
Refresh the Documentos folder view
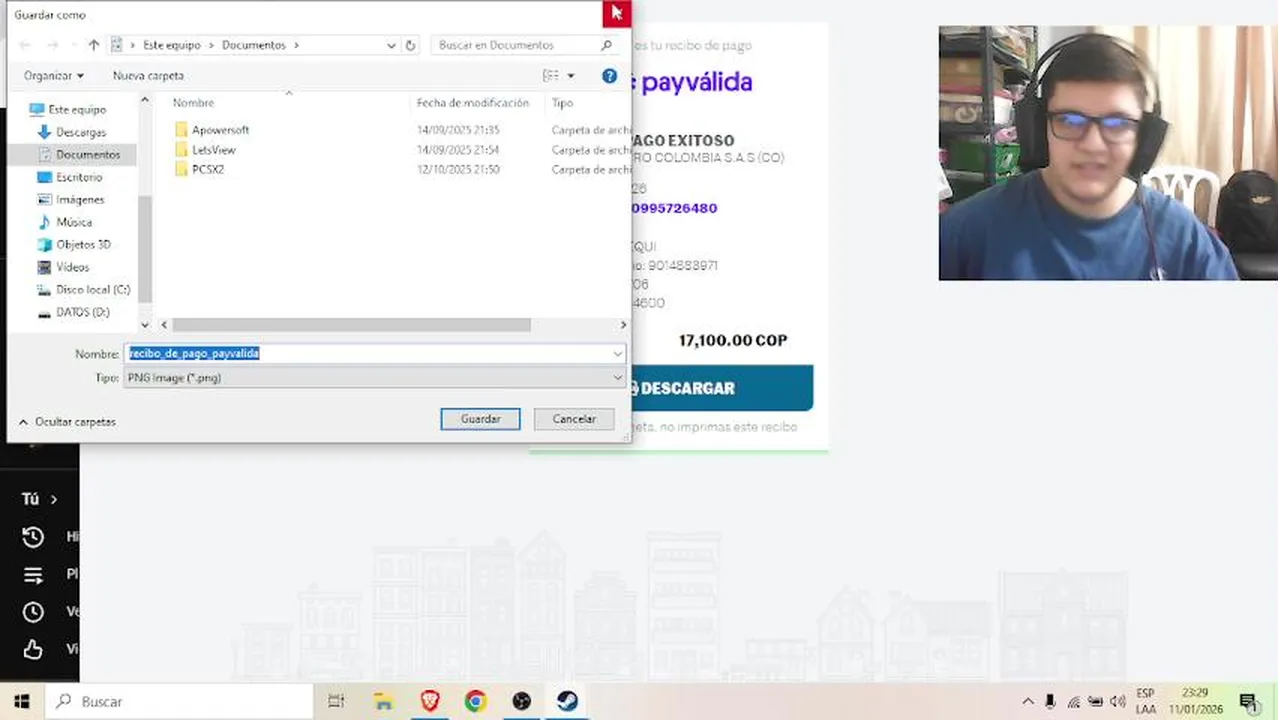pos(410,45)
